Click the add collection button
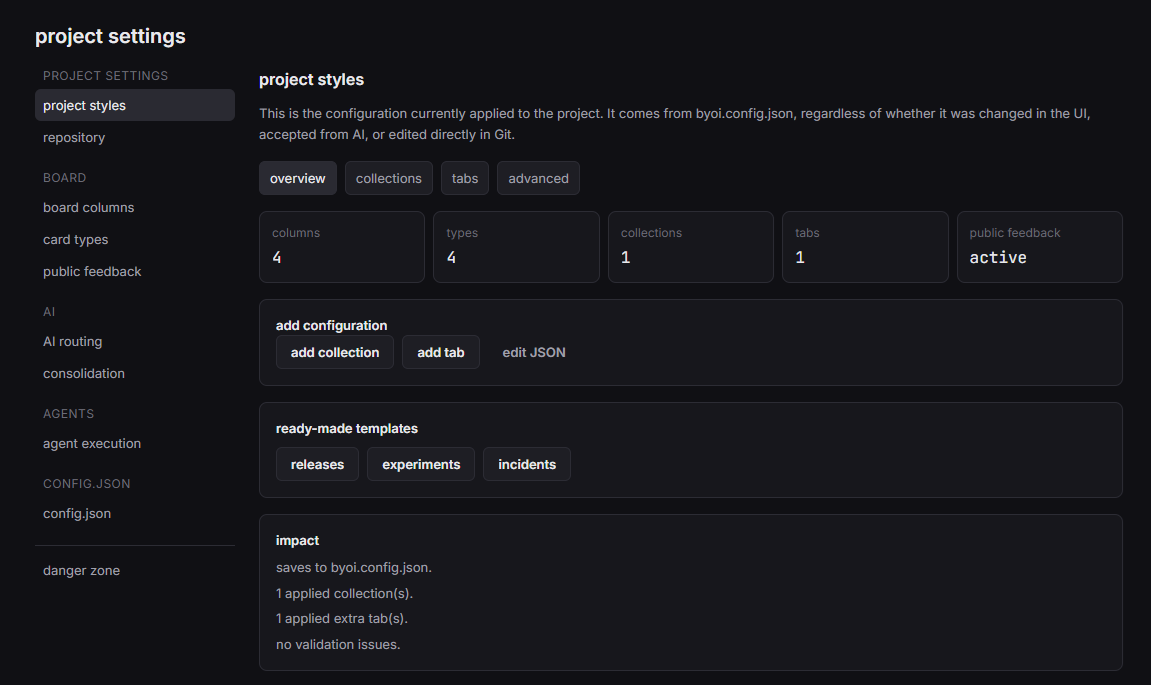The width and height of the screenshot is (1151, 685). click(x=335, y=352)
